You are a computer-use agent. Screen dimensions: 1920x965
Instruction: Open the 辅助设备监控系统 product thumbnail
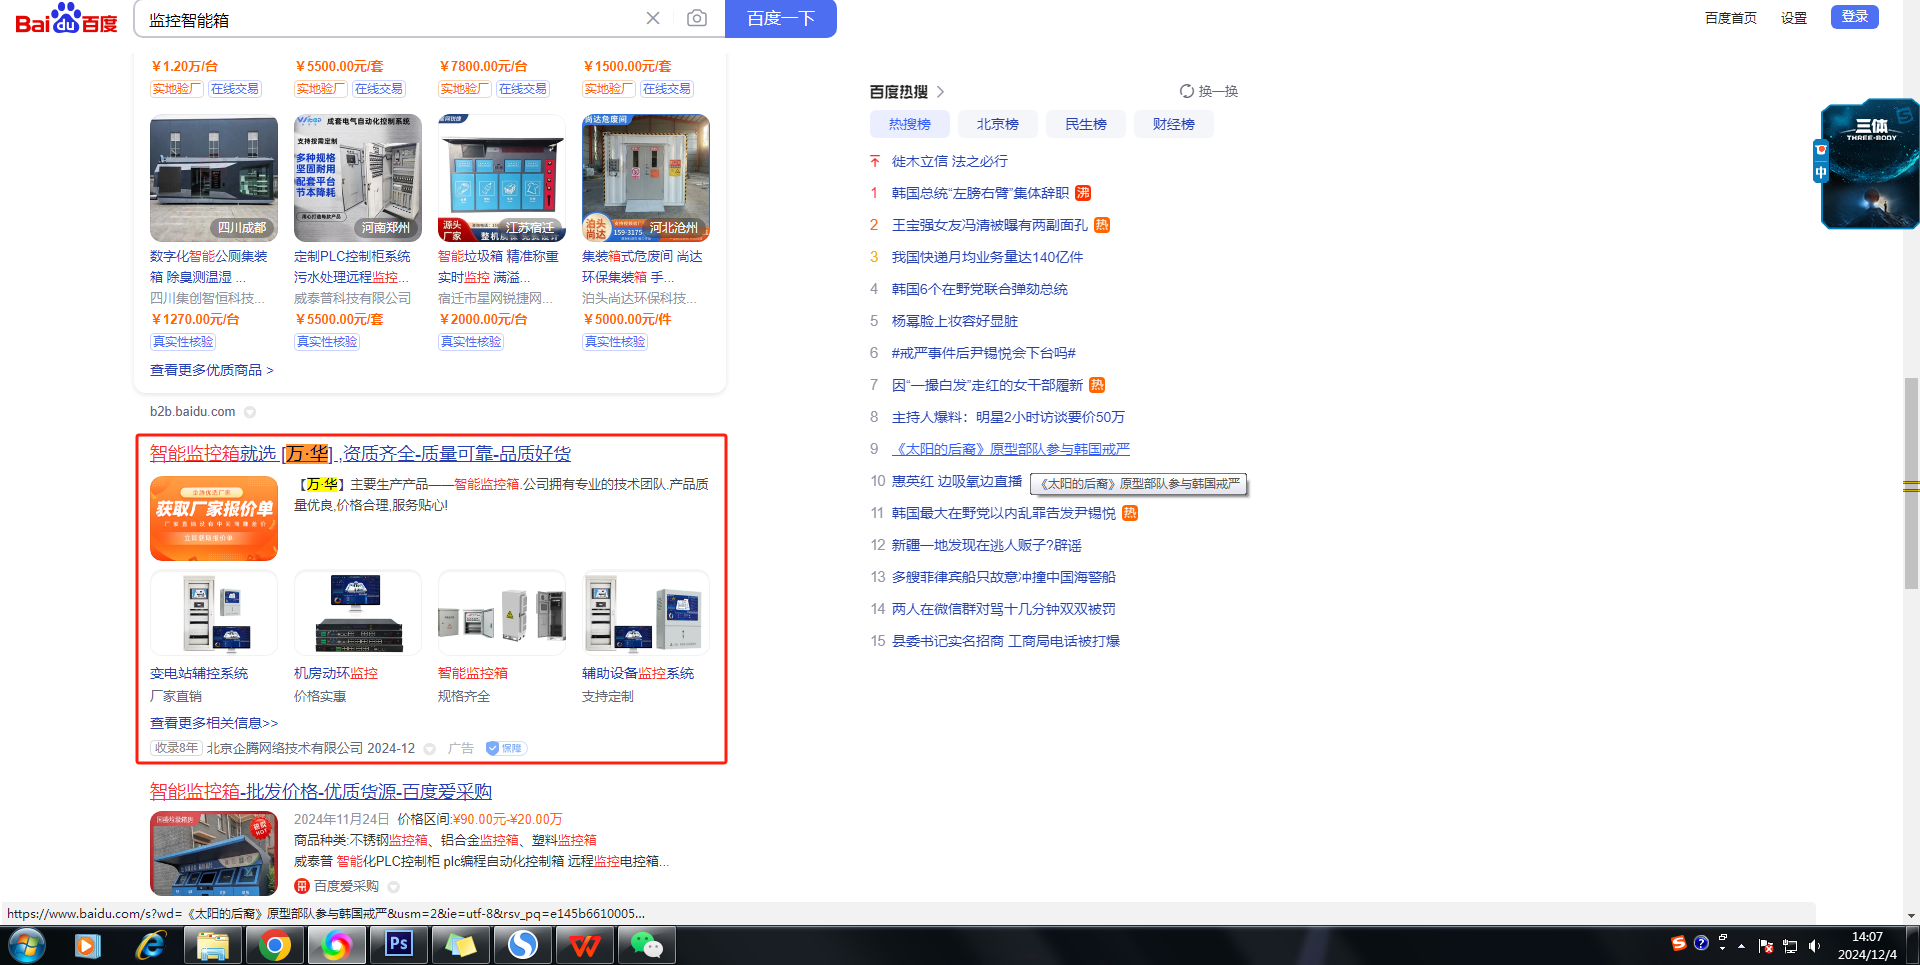pyautogui.click(x=646, y=613)
